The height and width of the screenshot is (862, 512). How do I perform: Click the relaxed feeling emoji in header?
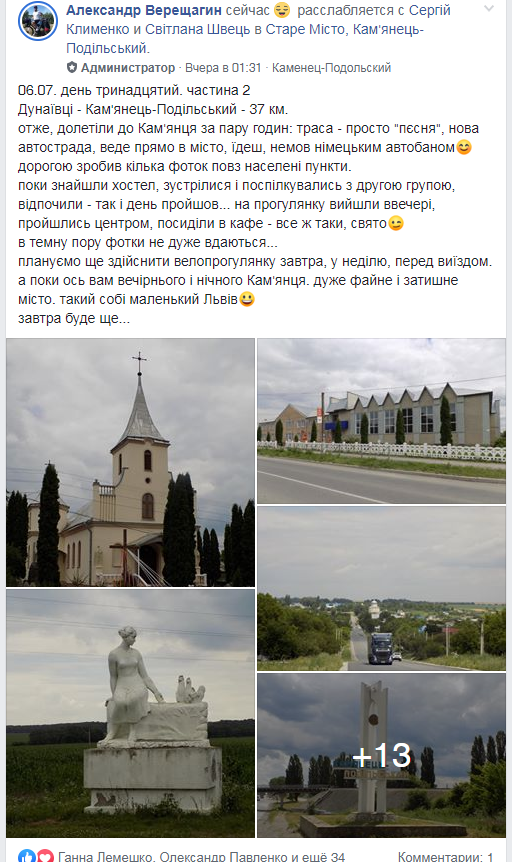[x=282, y=10]
